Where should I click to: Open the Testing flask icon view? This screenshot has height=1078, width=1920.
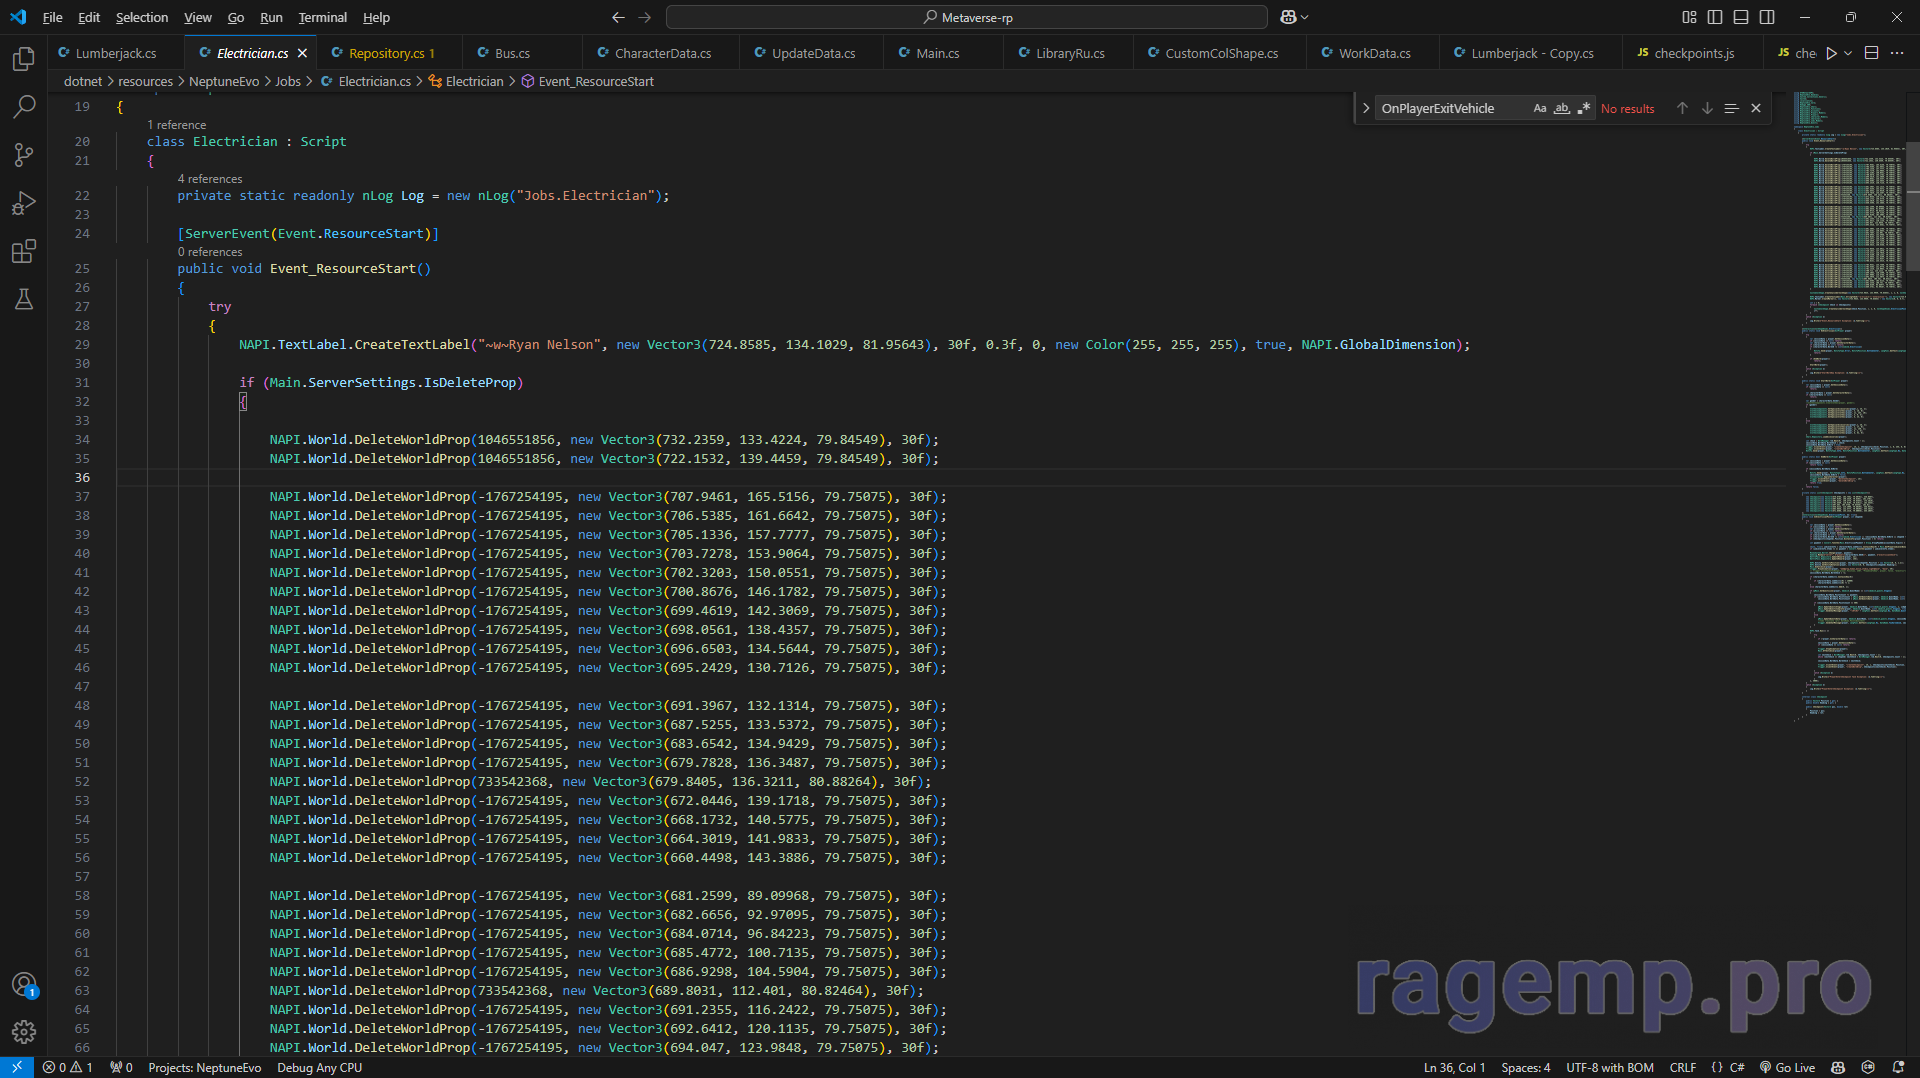[24, 299]
